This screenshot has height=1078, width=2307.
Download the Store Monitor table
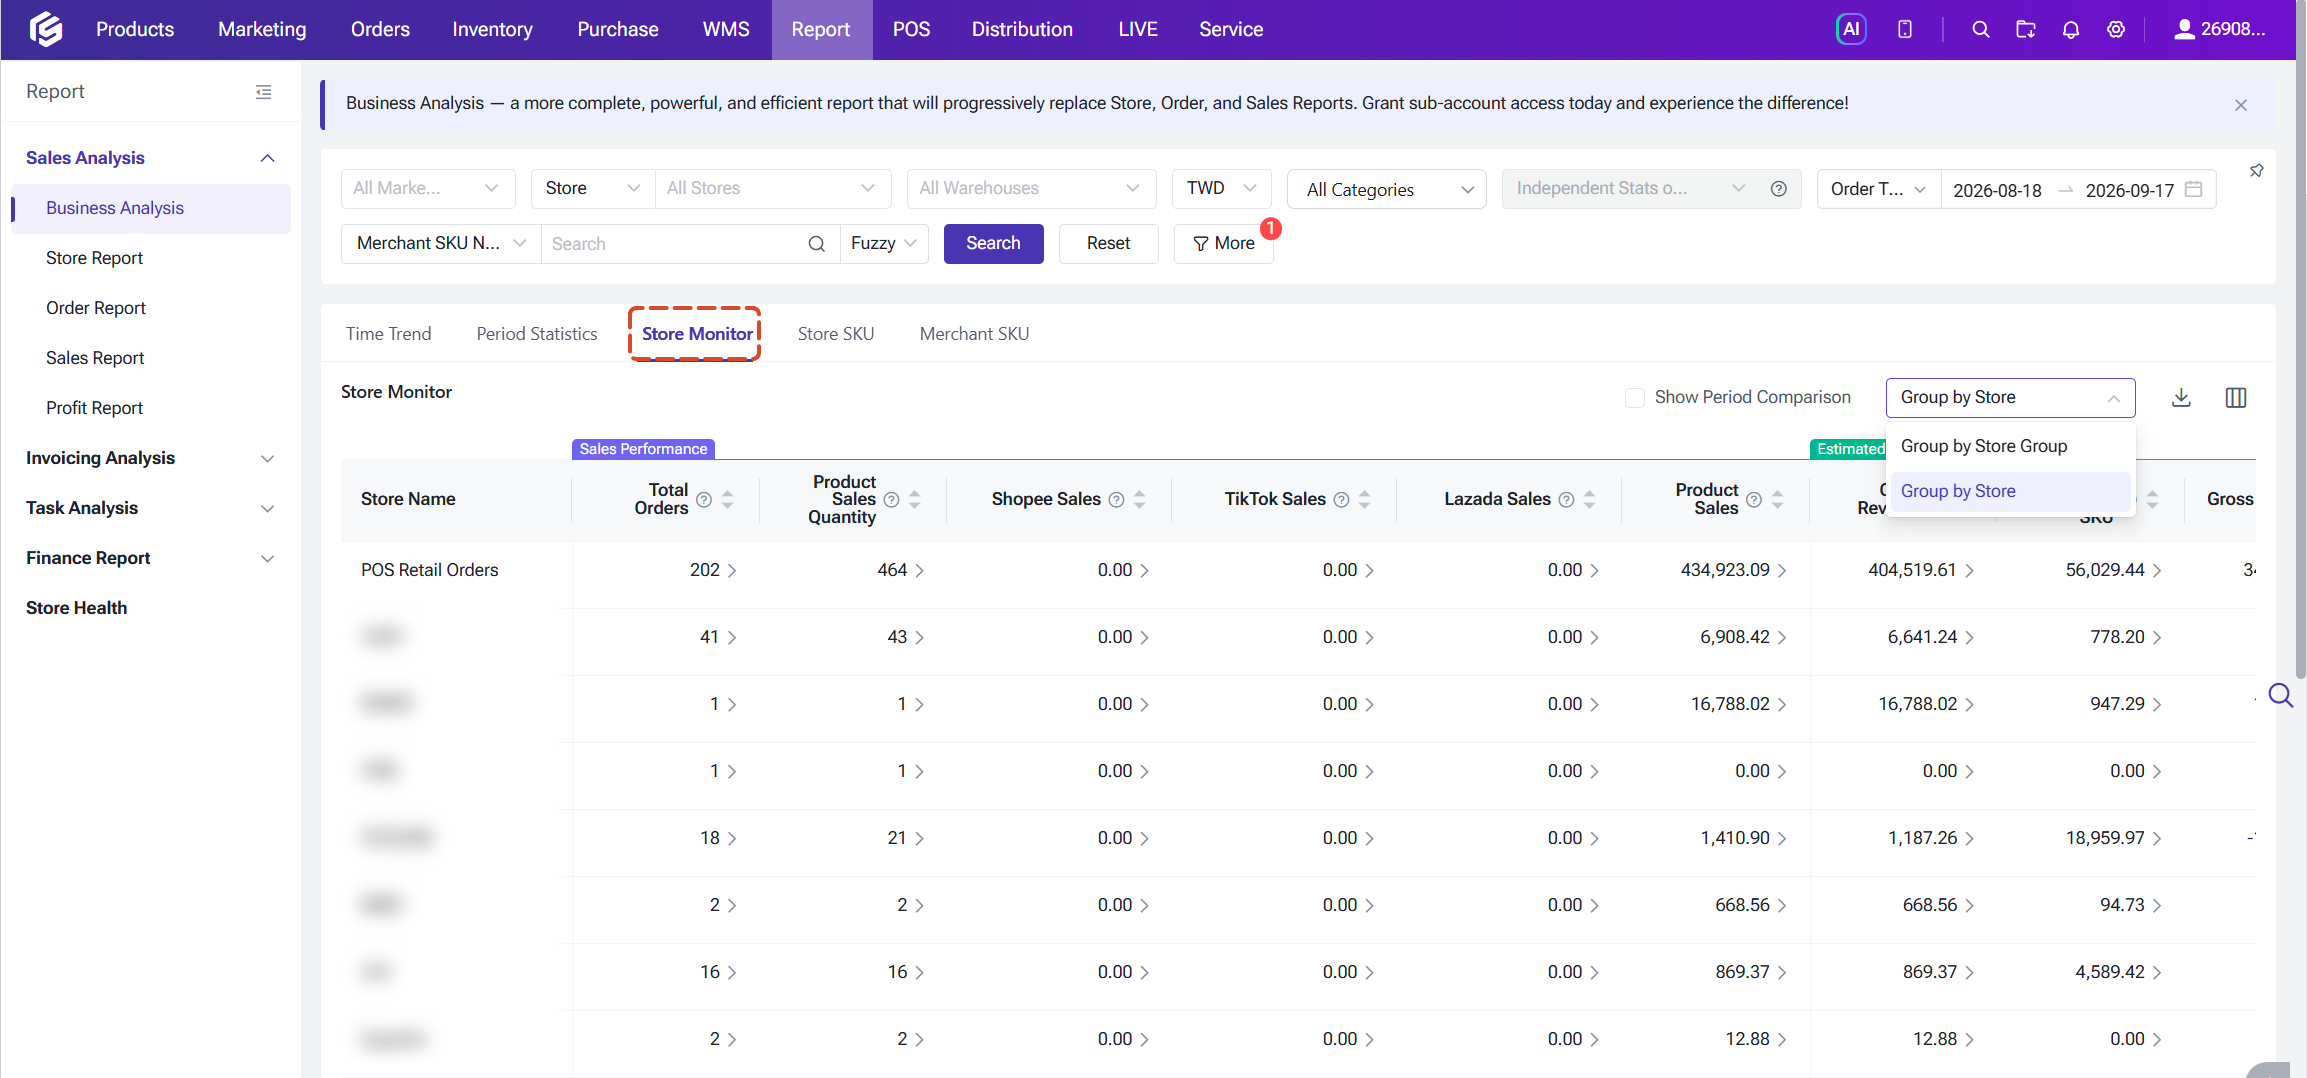2182,398
